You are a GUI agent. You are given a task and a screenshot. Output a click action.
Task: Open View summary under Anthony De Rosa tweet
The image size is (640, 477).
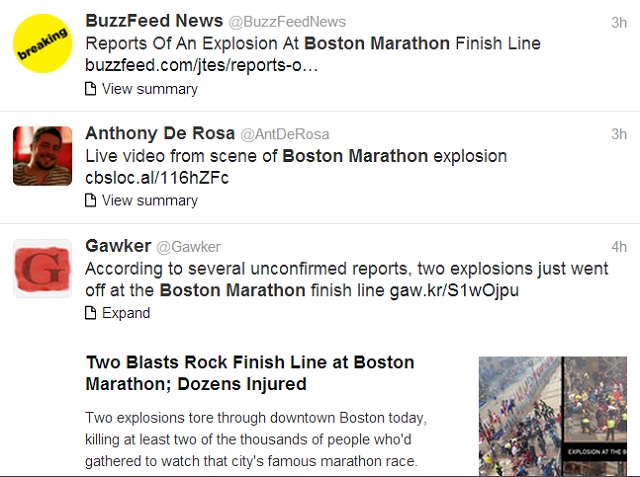(149, 201)
